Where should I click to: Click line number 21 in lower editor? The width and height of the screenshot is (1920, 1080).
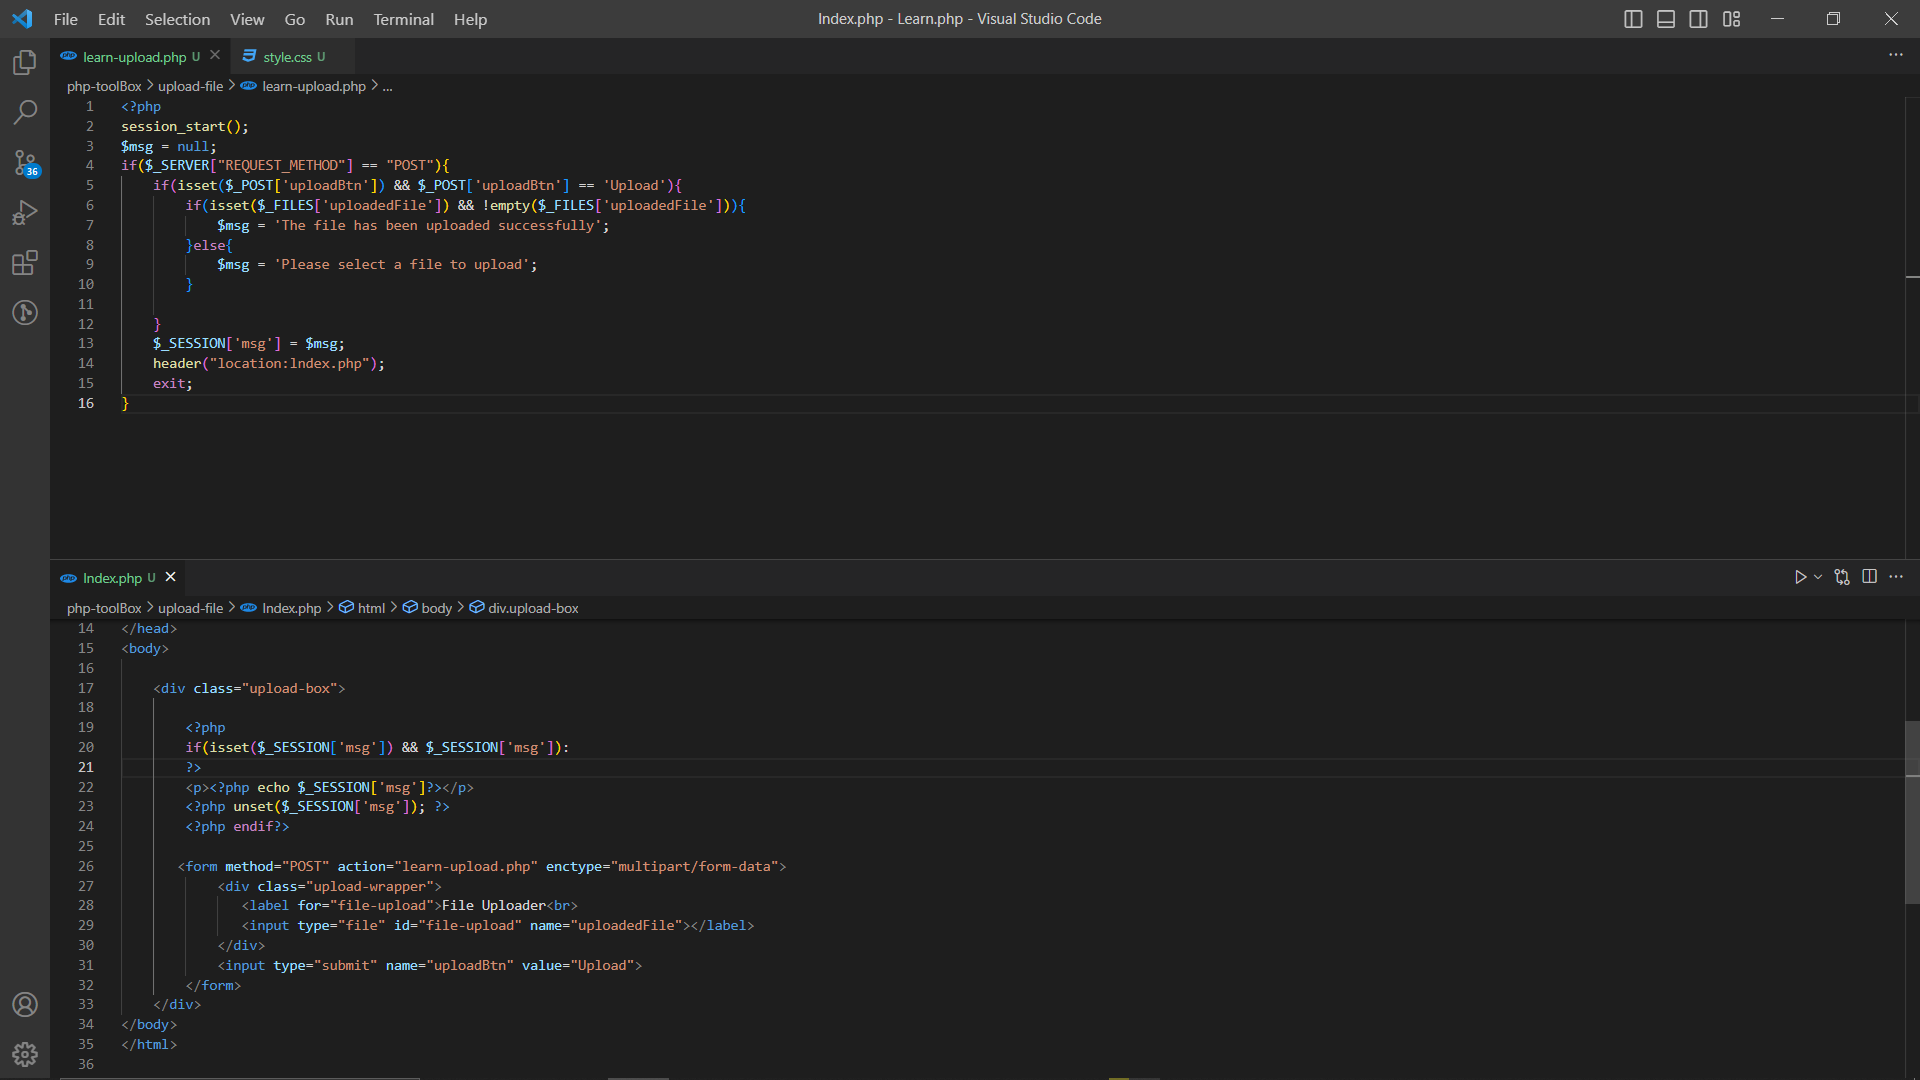[x=86, y=767]
